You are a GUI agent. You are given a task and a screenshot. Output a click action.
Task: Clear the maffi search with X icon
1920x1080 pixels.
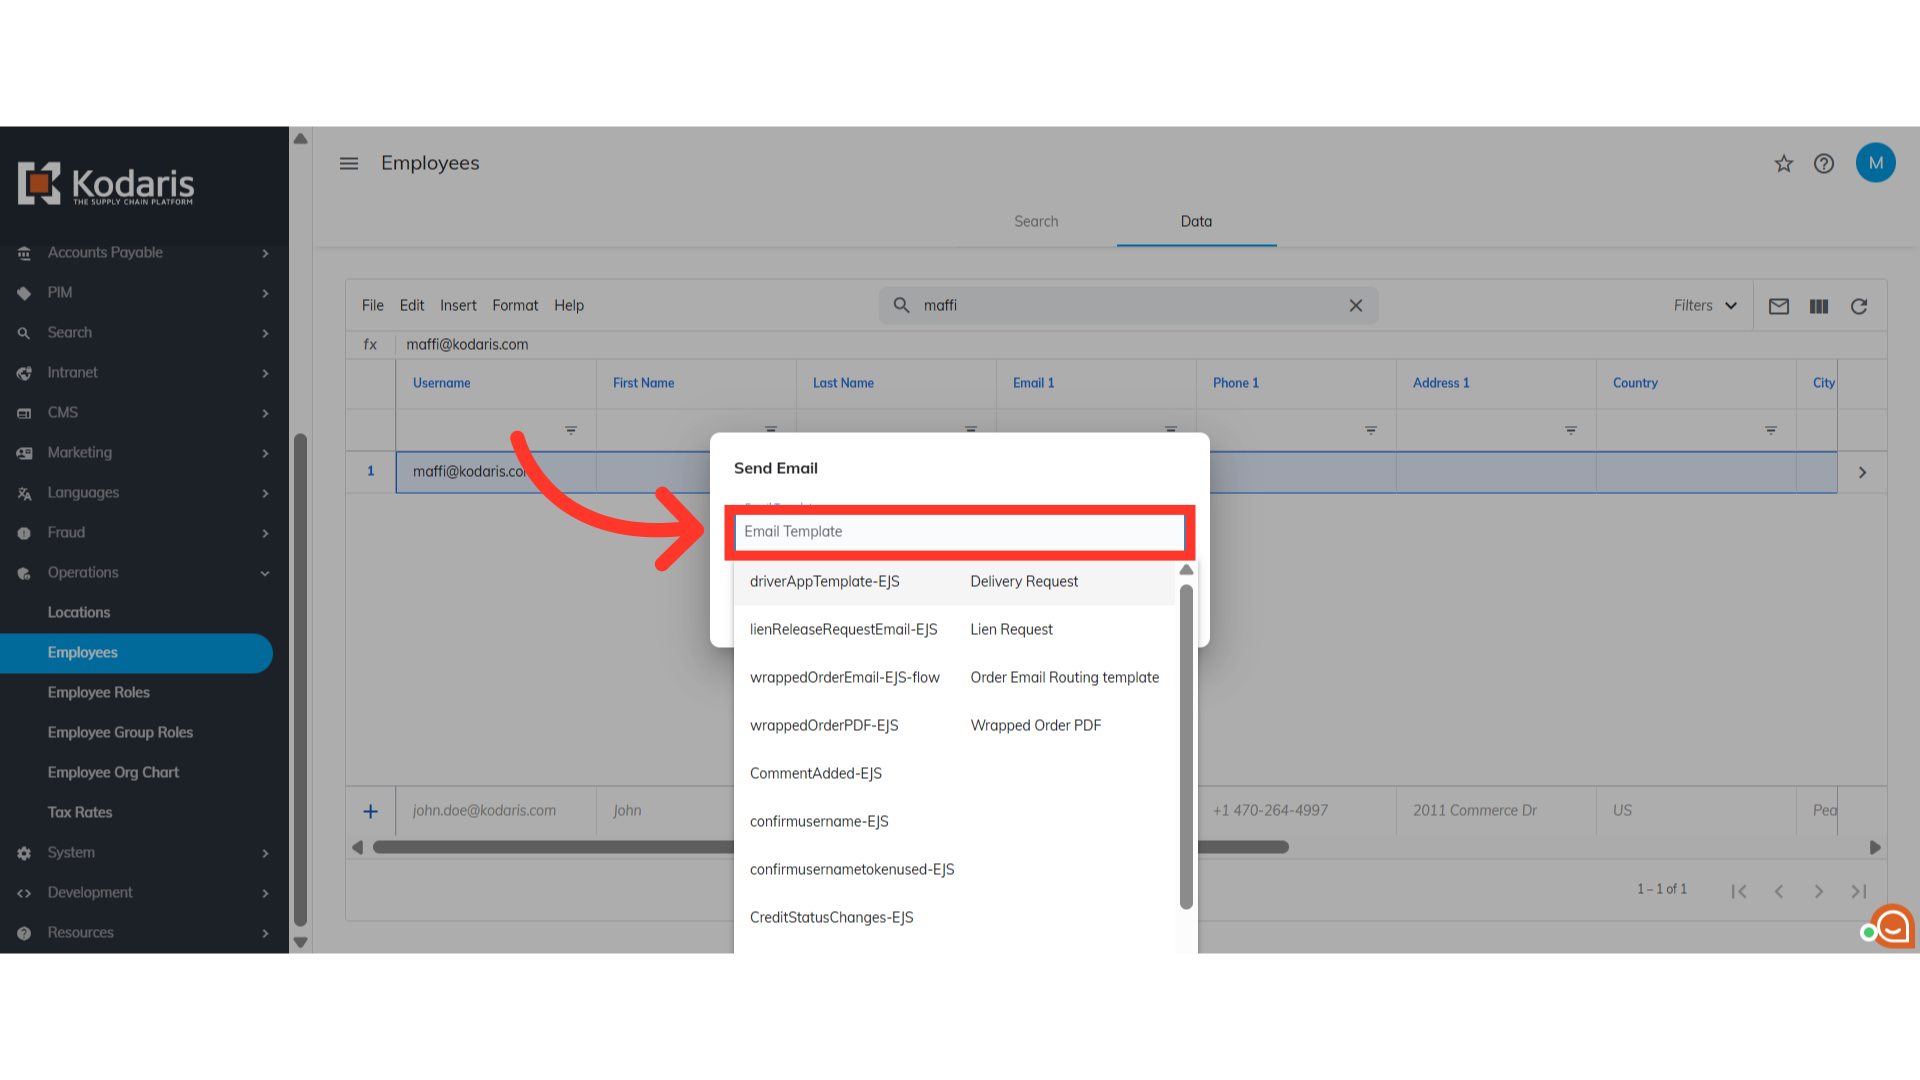(x=1355, y=306)
